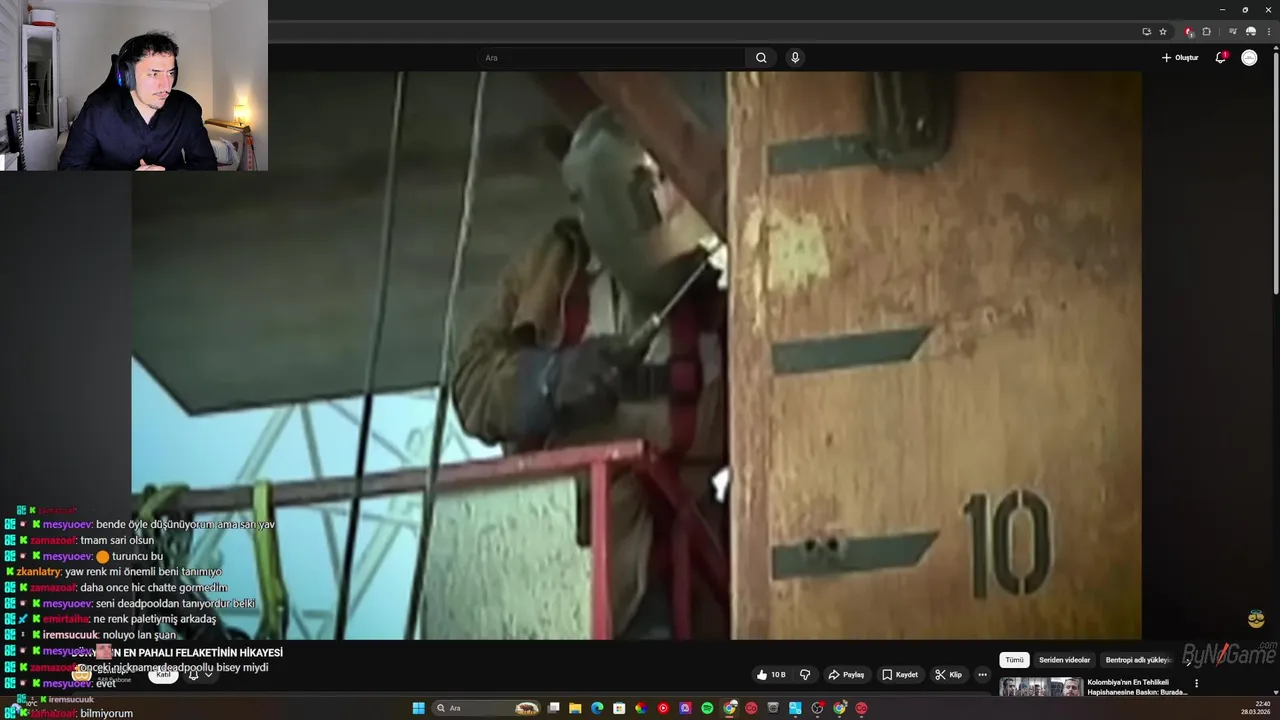1280x720 pixels.
Task: Open Spotify from taskbar
Action: pos(707,708)
